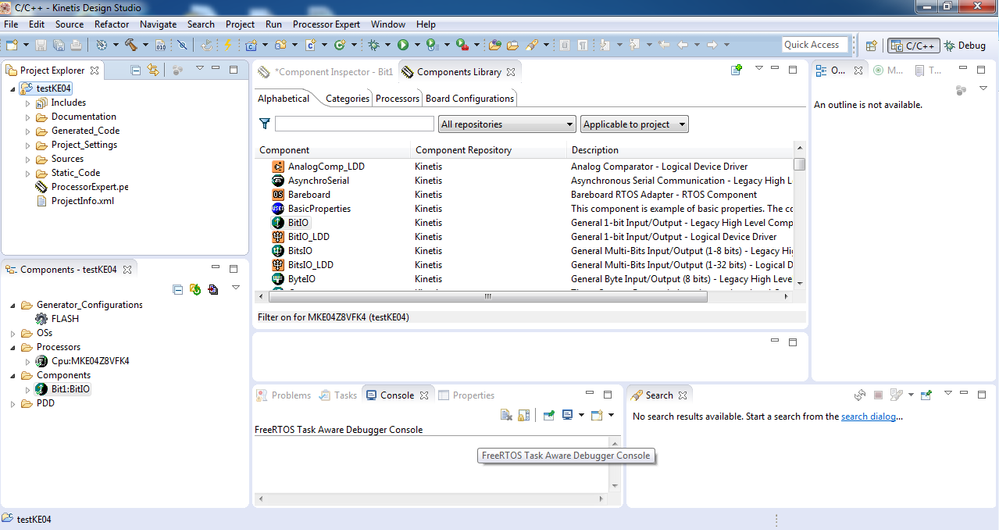Click the New C/C++ Project icon
The image size is (999, 530).
[x=251, y=45]
